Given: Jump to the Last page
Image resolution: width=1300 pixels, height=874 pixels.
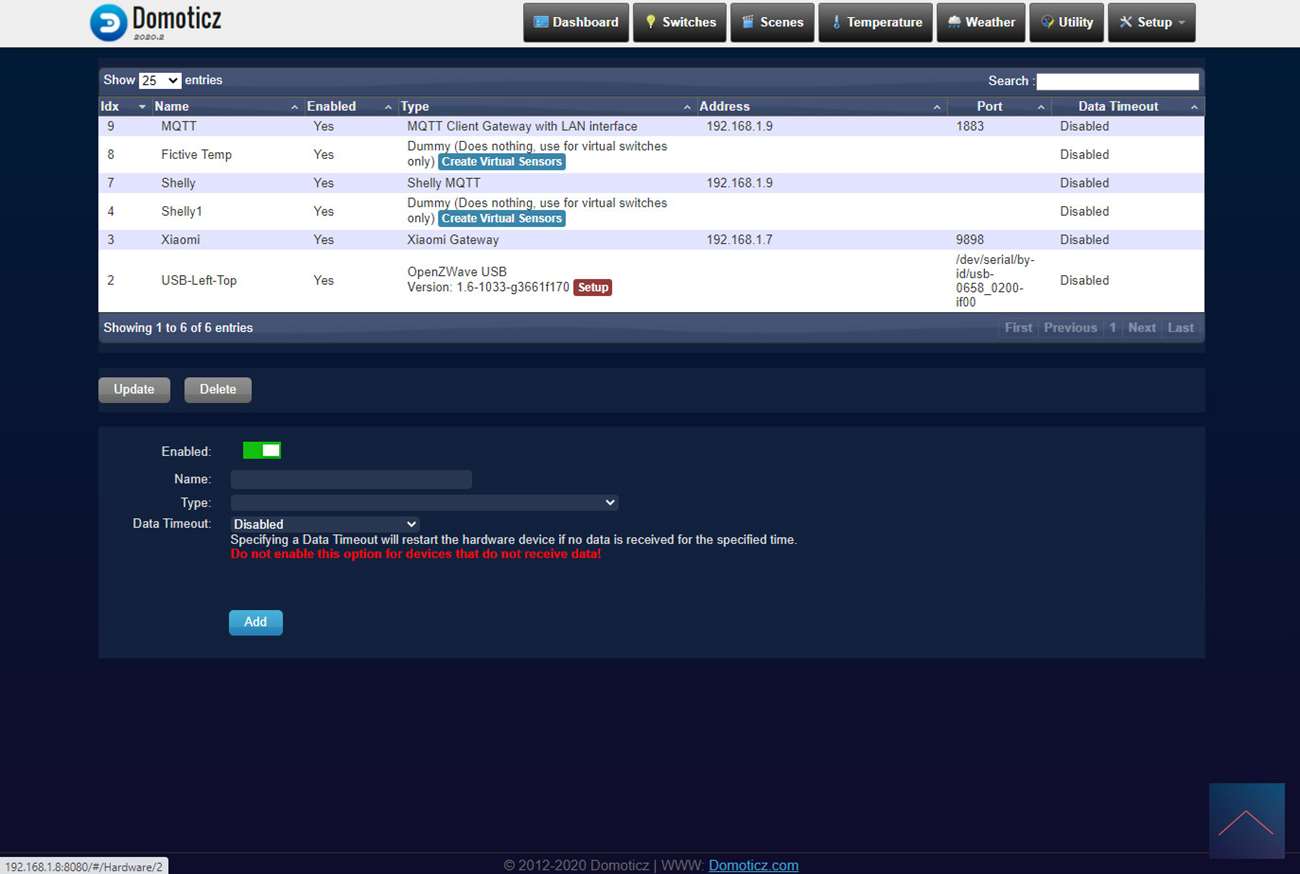Looking at the screenshot, I should tap(1181, 328).
